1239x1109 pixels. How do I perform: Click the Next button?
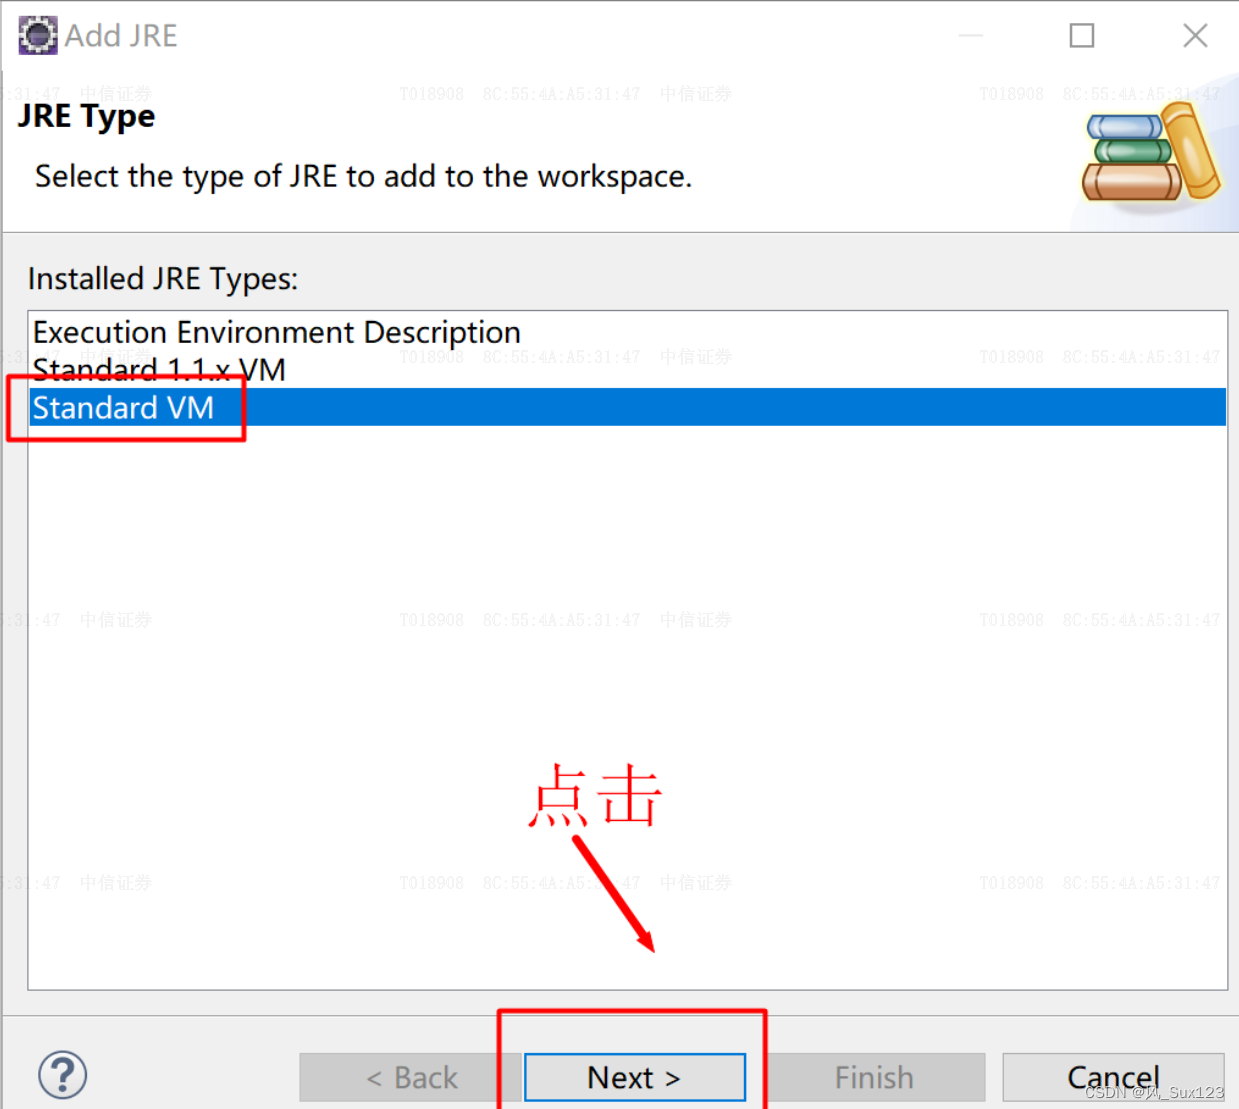635,1077
